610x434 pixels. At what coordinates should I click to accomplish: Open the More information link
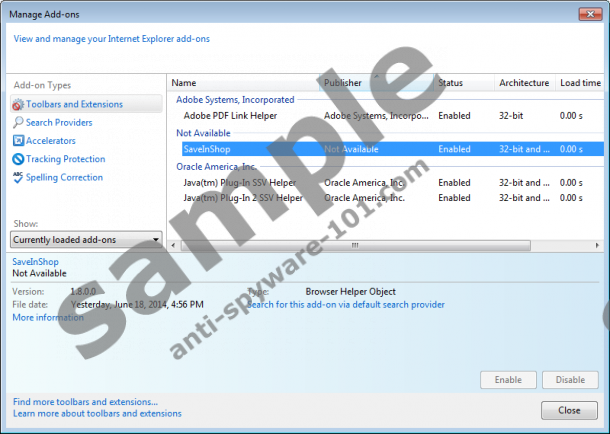pyautogui.click(x=48, y=317)
